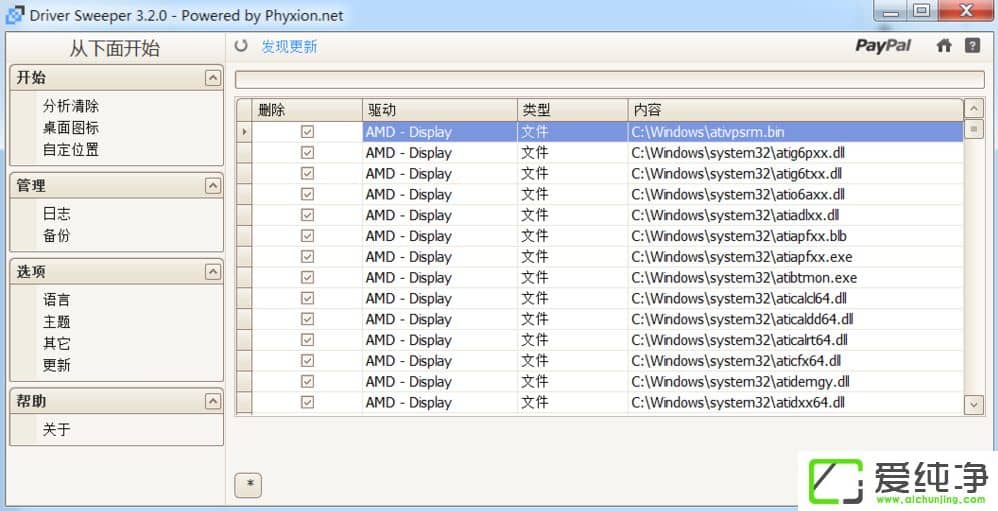This screenshot has height=511, width=998.
Task: Uncheck the atiadlxx.dll row checkbox
Action: [307, 215]
